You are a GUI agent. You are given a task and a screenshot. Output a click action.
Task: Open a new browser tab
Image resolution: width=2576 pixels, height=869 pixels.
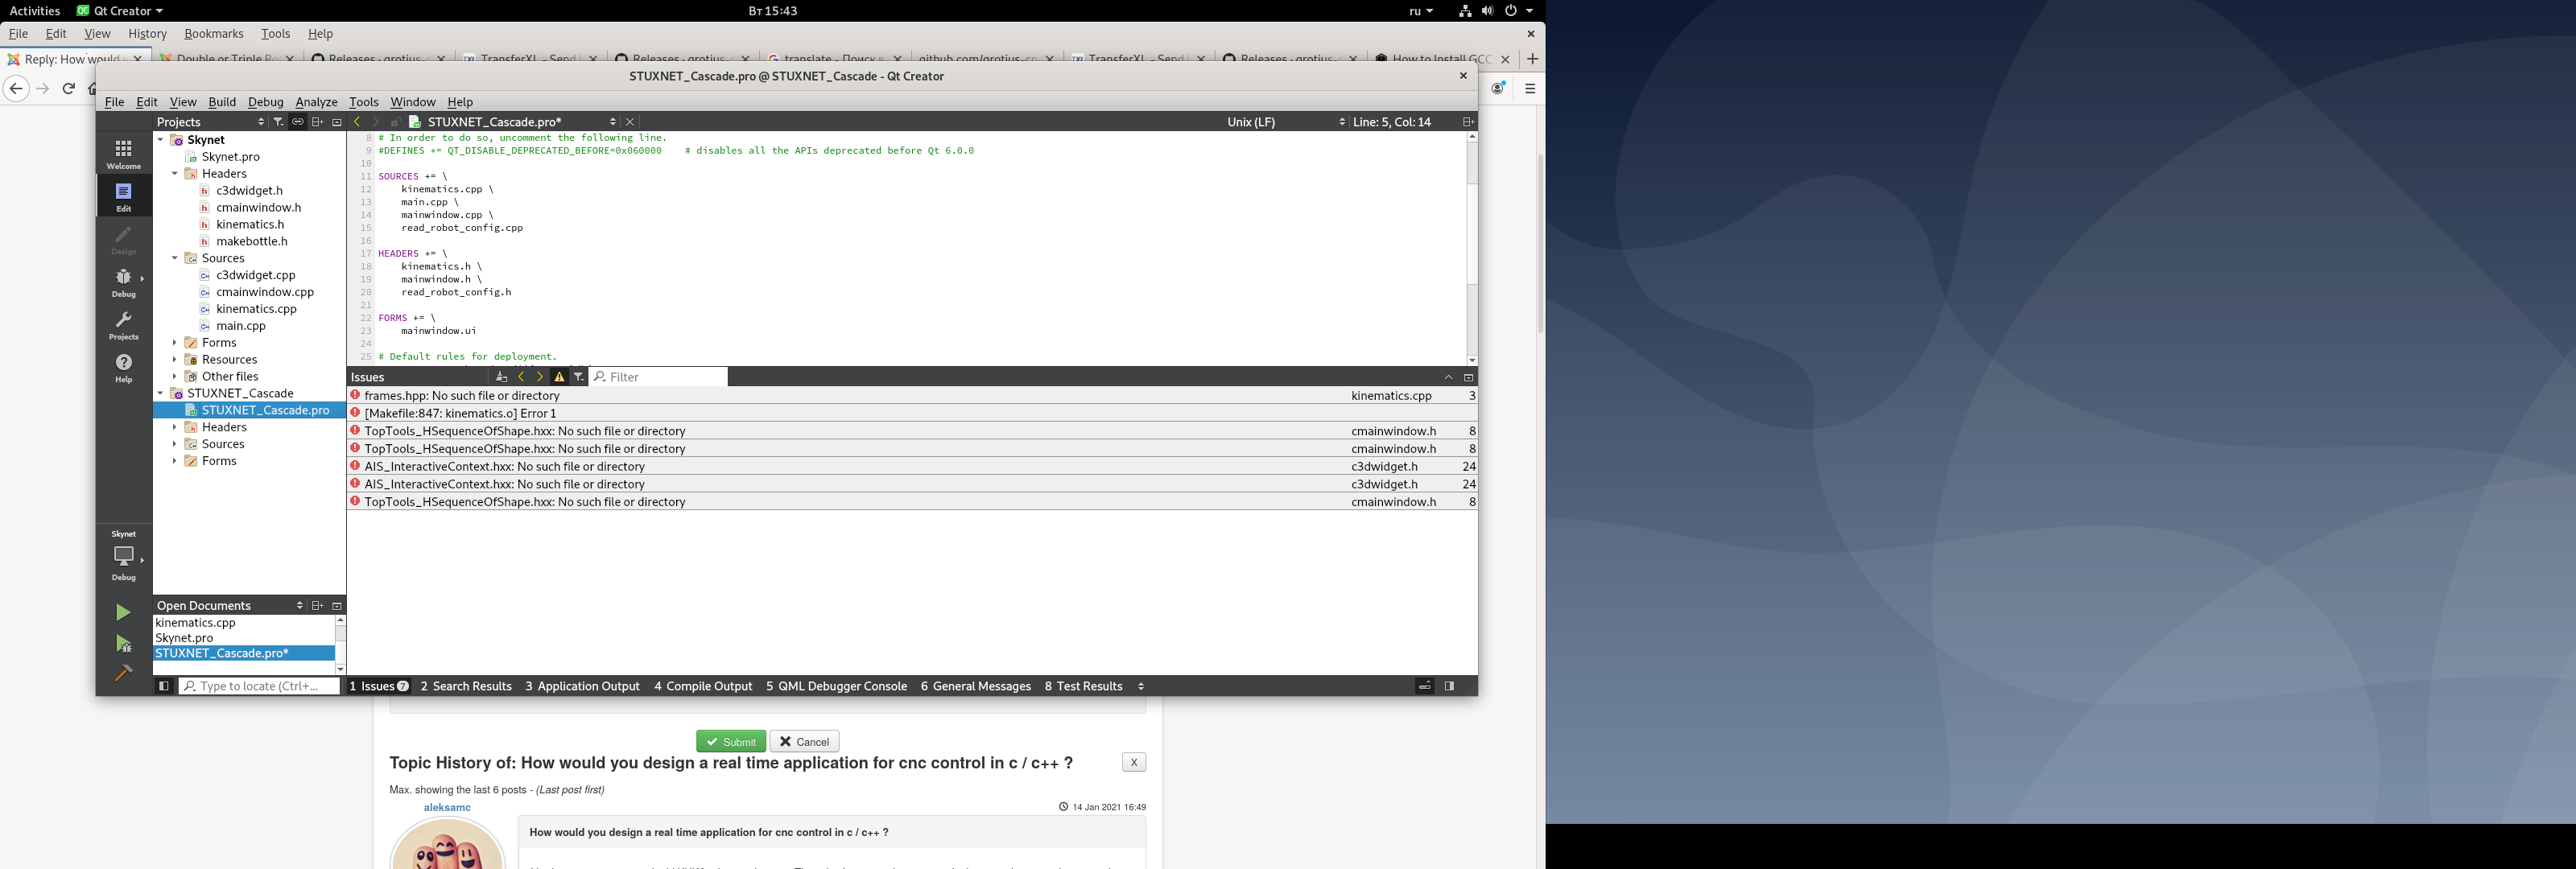click(1532, 59)
